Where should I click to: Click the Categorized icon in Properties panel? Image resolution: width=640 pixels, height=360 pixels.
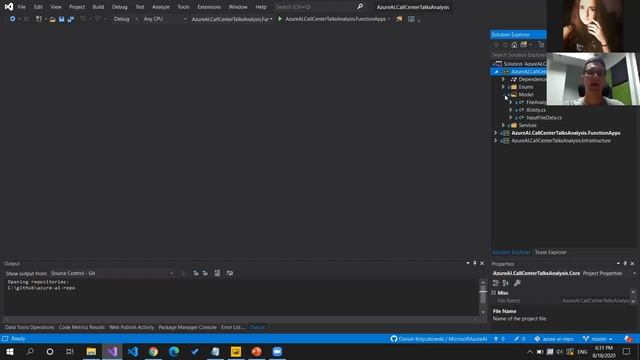pos(496,283)
